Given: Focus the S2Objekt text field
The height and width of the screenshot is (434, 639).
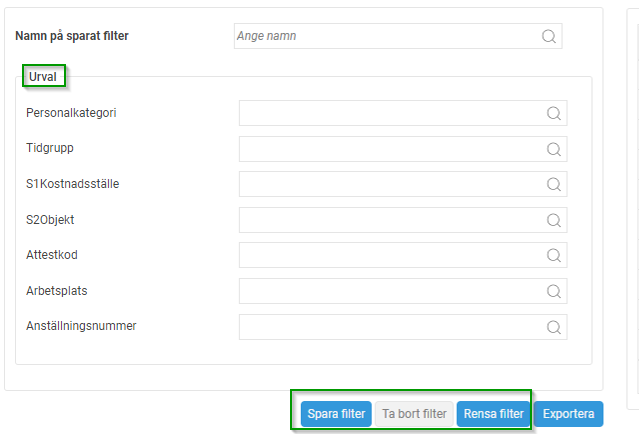Looking at the screenshot, I should click(390, 220).
